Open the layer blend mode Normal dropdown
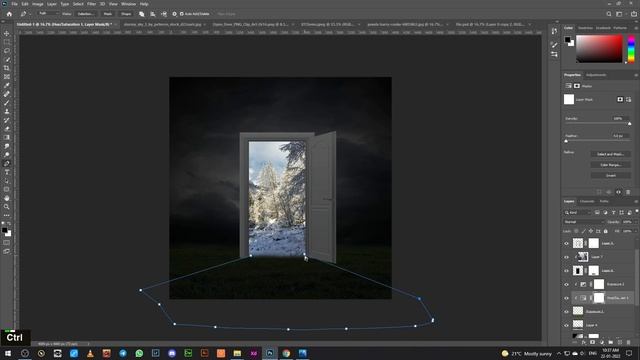 tap(584, 222)
